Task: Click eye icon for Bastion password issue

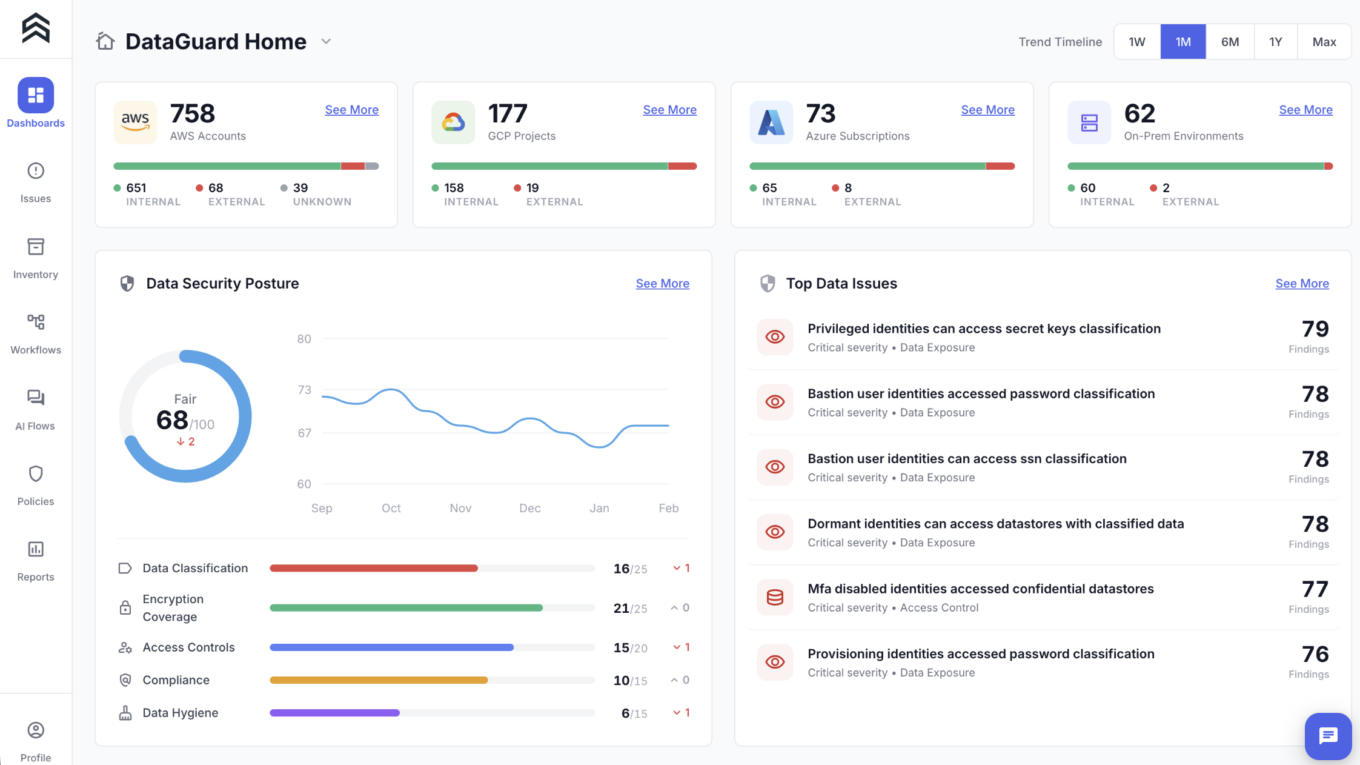Action: 775,402
